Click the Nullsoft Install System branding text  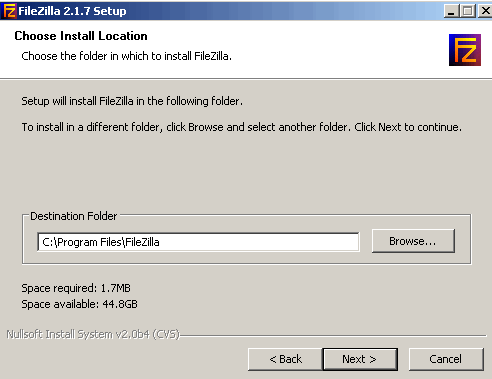[x=93, y=334]
